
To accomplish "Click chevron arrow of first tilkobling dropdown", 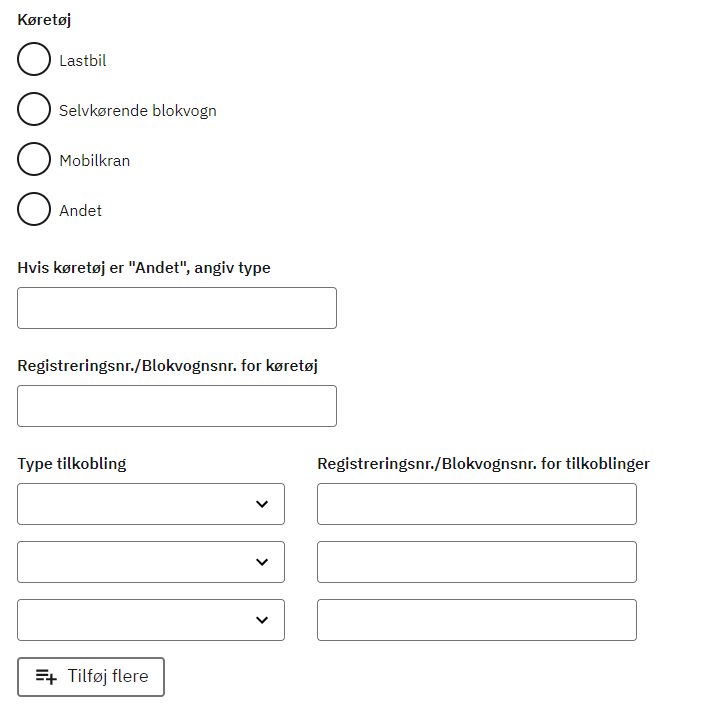I will coord(262,504).
